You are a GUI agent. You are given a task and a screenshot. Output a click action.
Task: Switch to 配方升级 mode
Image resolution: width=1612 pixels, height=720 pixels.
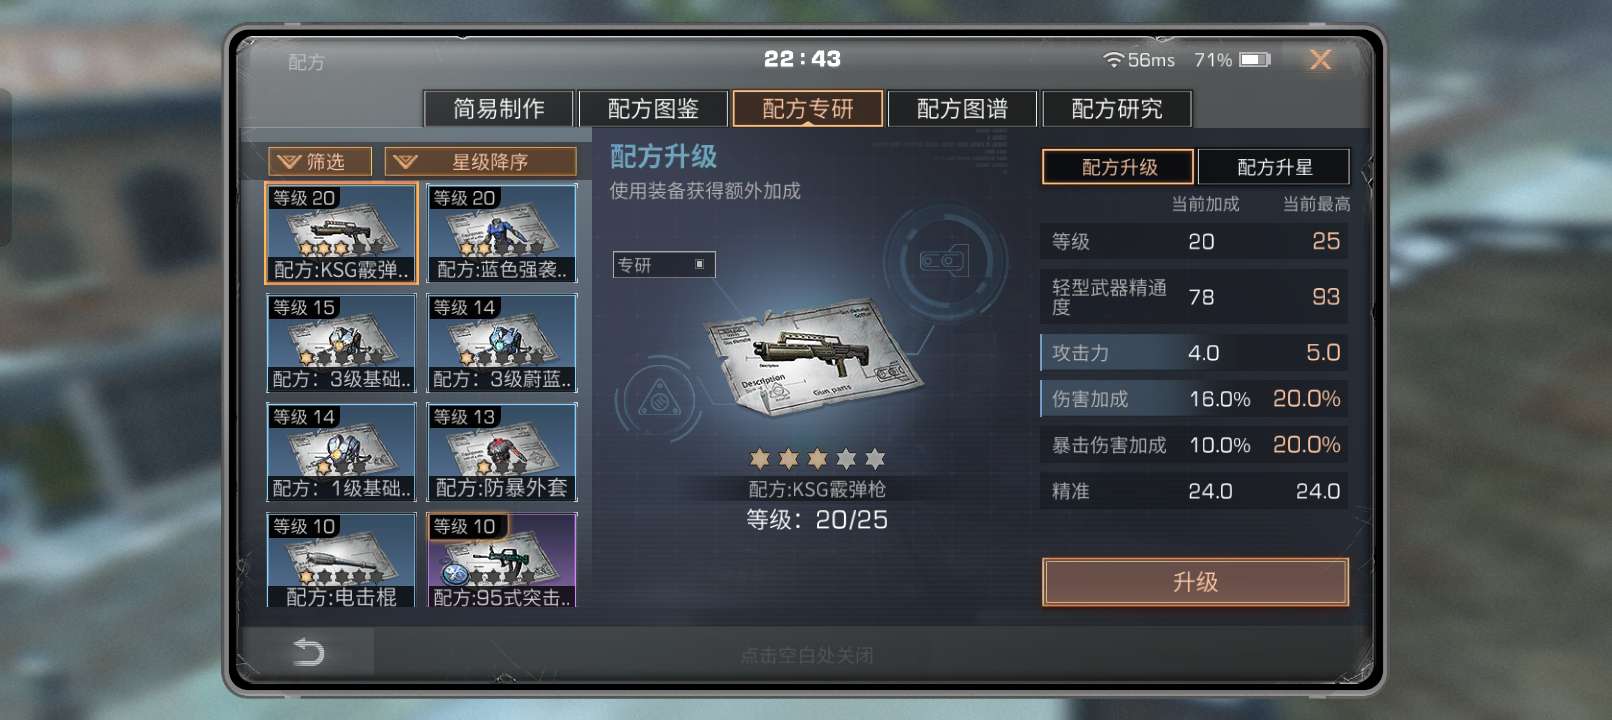click(x=1118, y=167)
